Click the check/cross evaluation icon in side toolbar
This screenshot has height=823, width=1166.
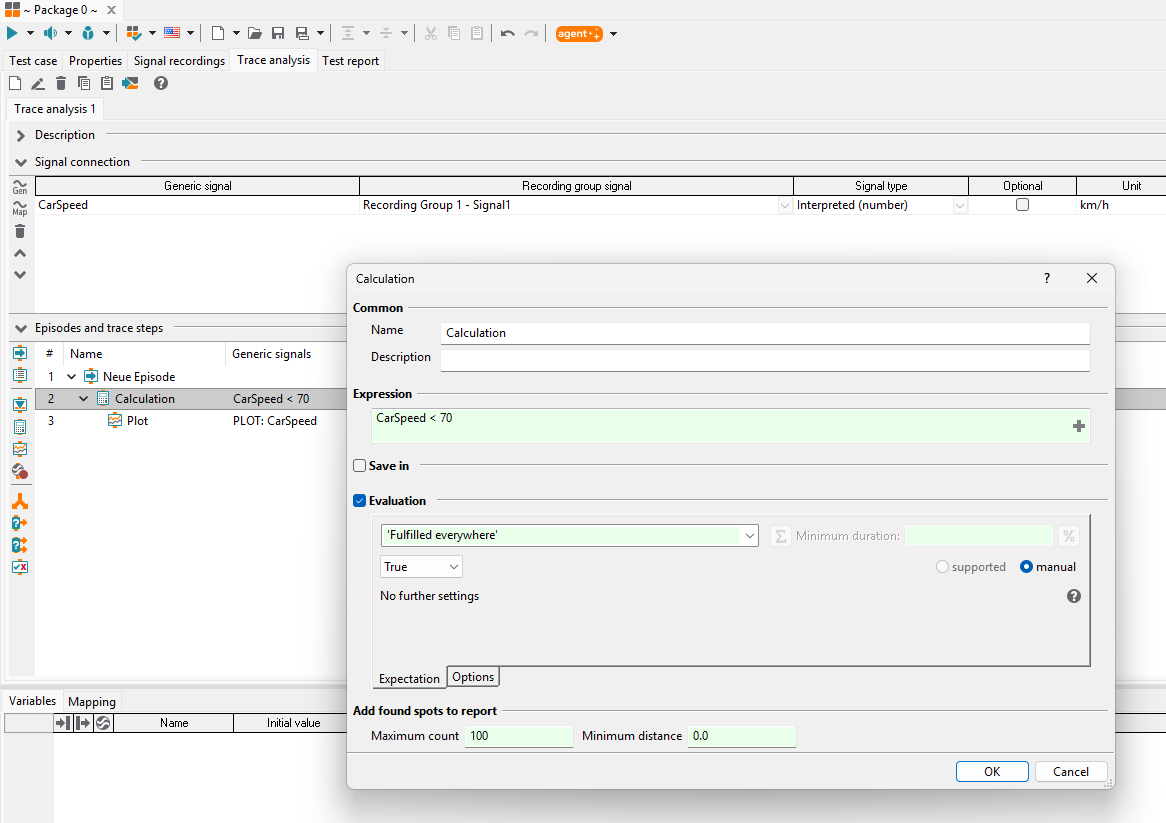point(20,567)
